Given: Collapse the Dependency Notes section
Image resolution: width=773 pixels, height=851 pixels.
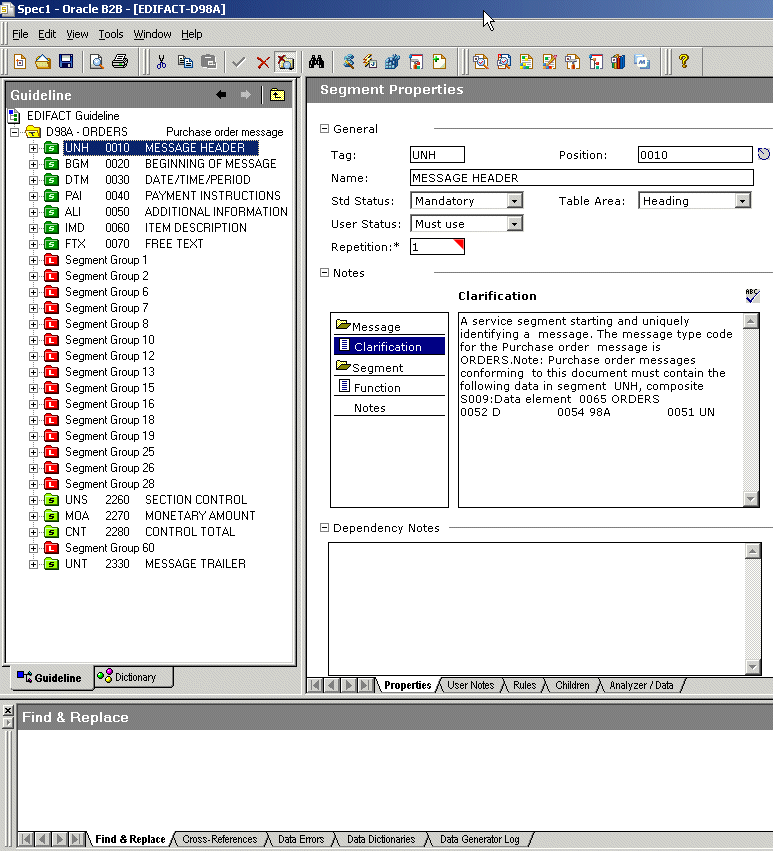Looking at the screenshot, I should [325, 528].
